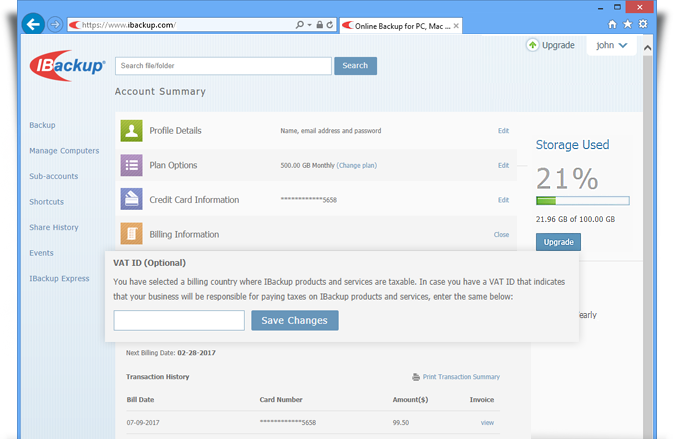Click the Account Summary heading

(x=160, y=92)
